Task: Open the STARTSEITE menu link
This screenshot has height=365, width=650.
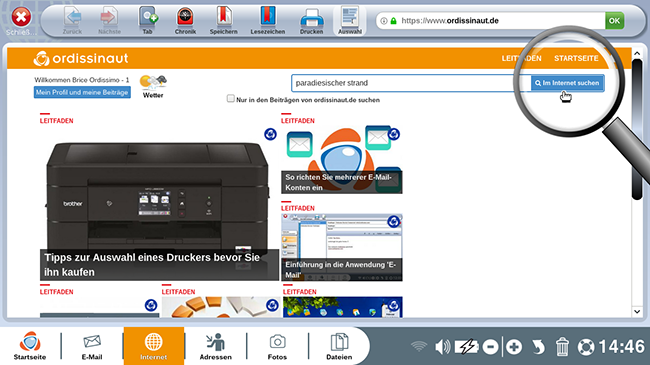Action: [x=576, y=58]
